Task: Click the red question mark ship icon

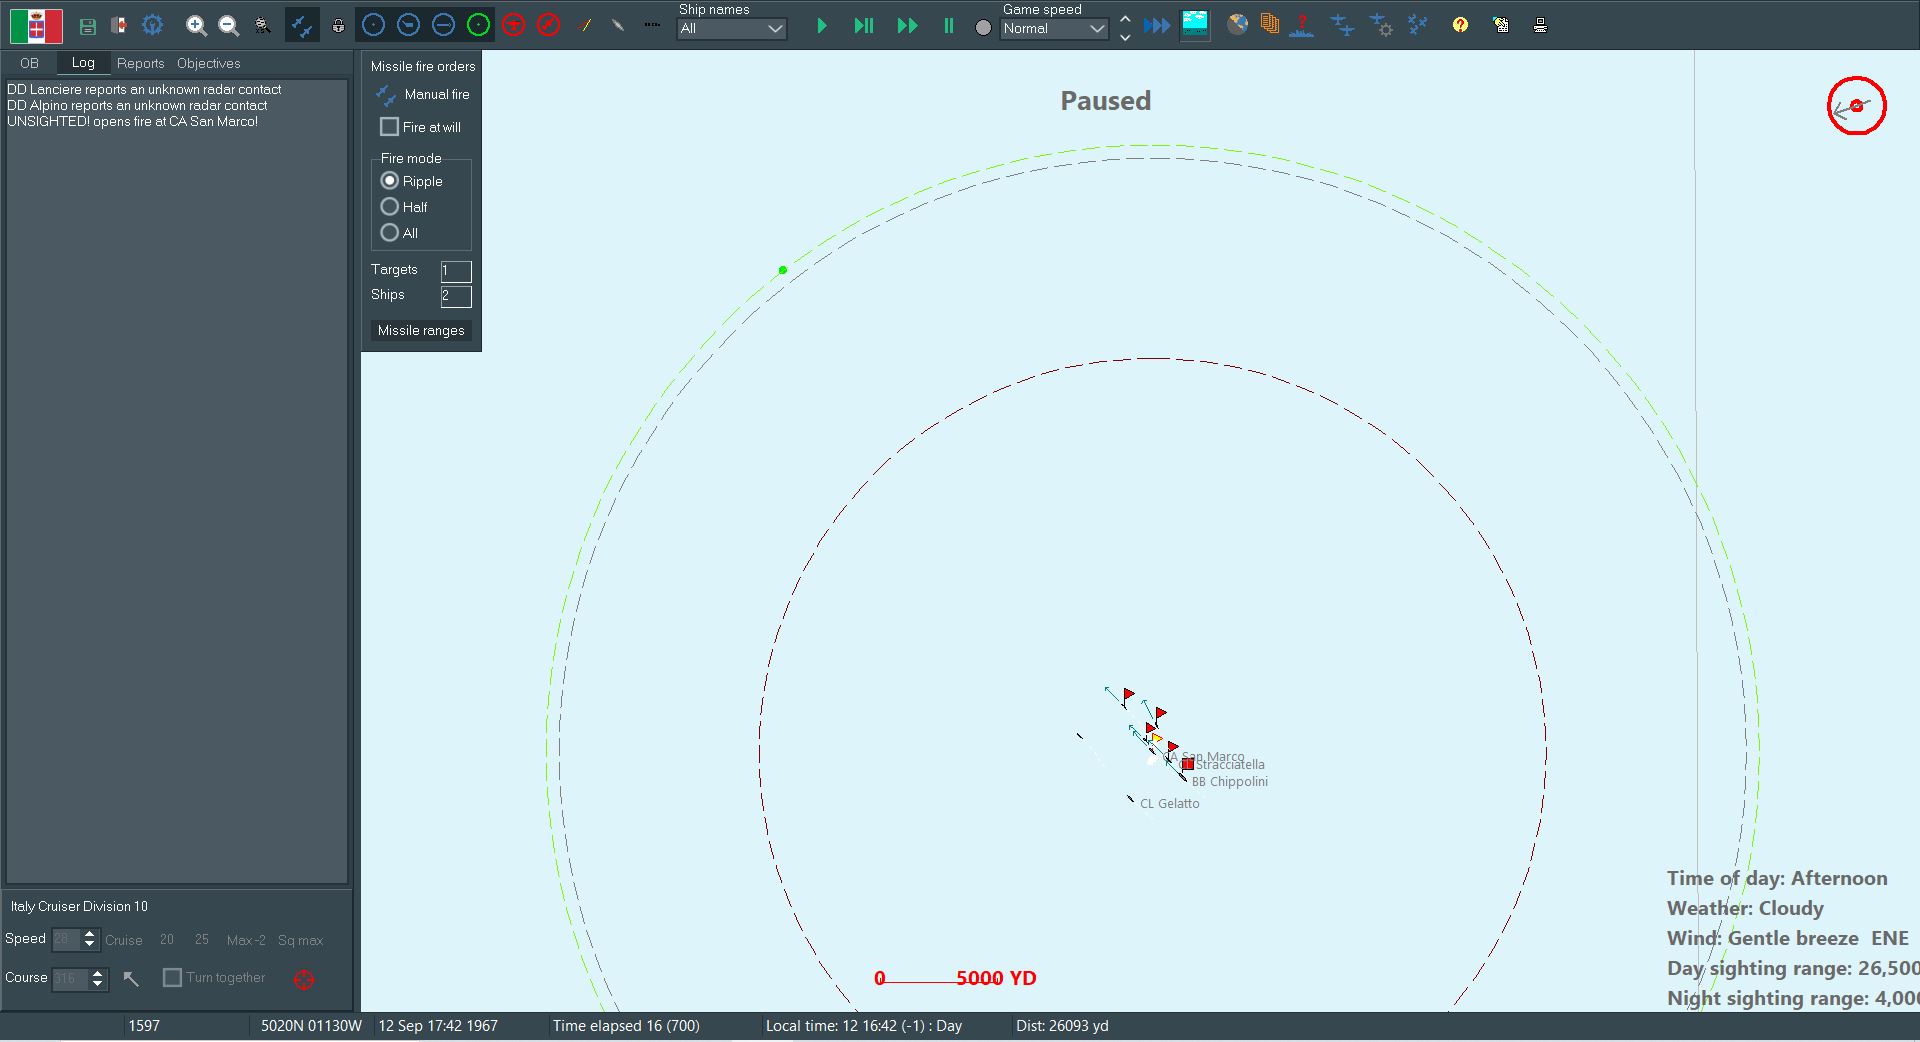Action: coord(1301,25)
